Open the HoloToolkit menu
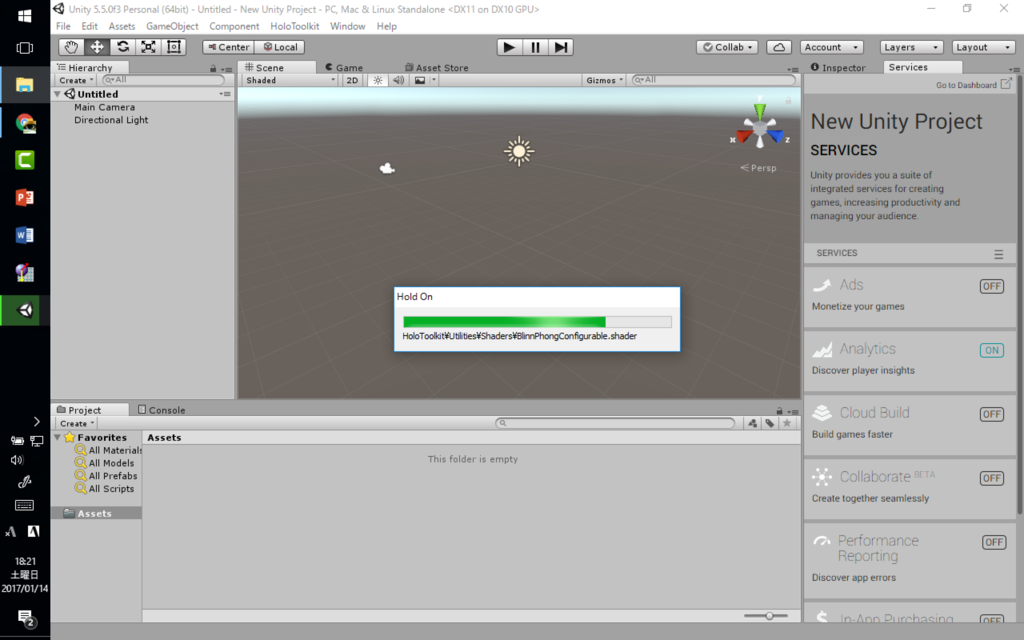The image size is (1024, 640). (x=295, y=26)
